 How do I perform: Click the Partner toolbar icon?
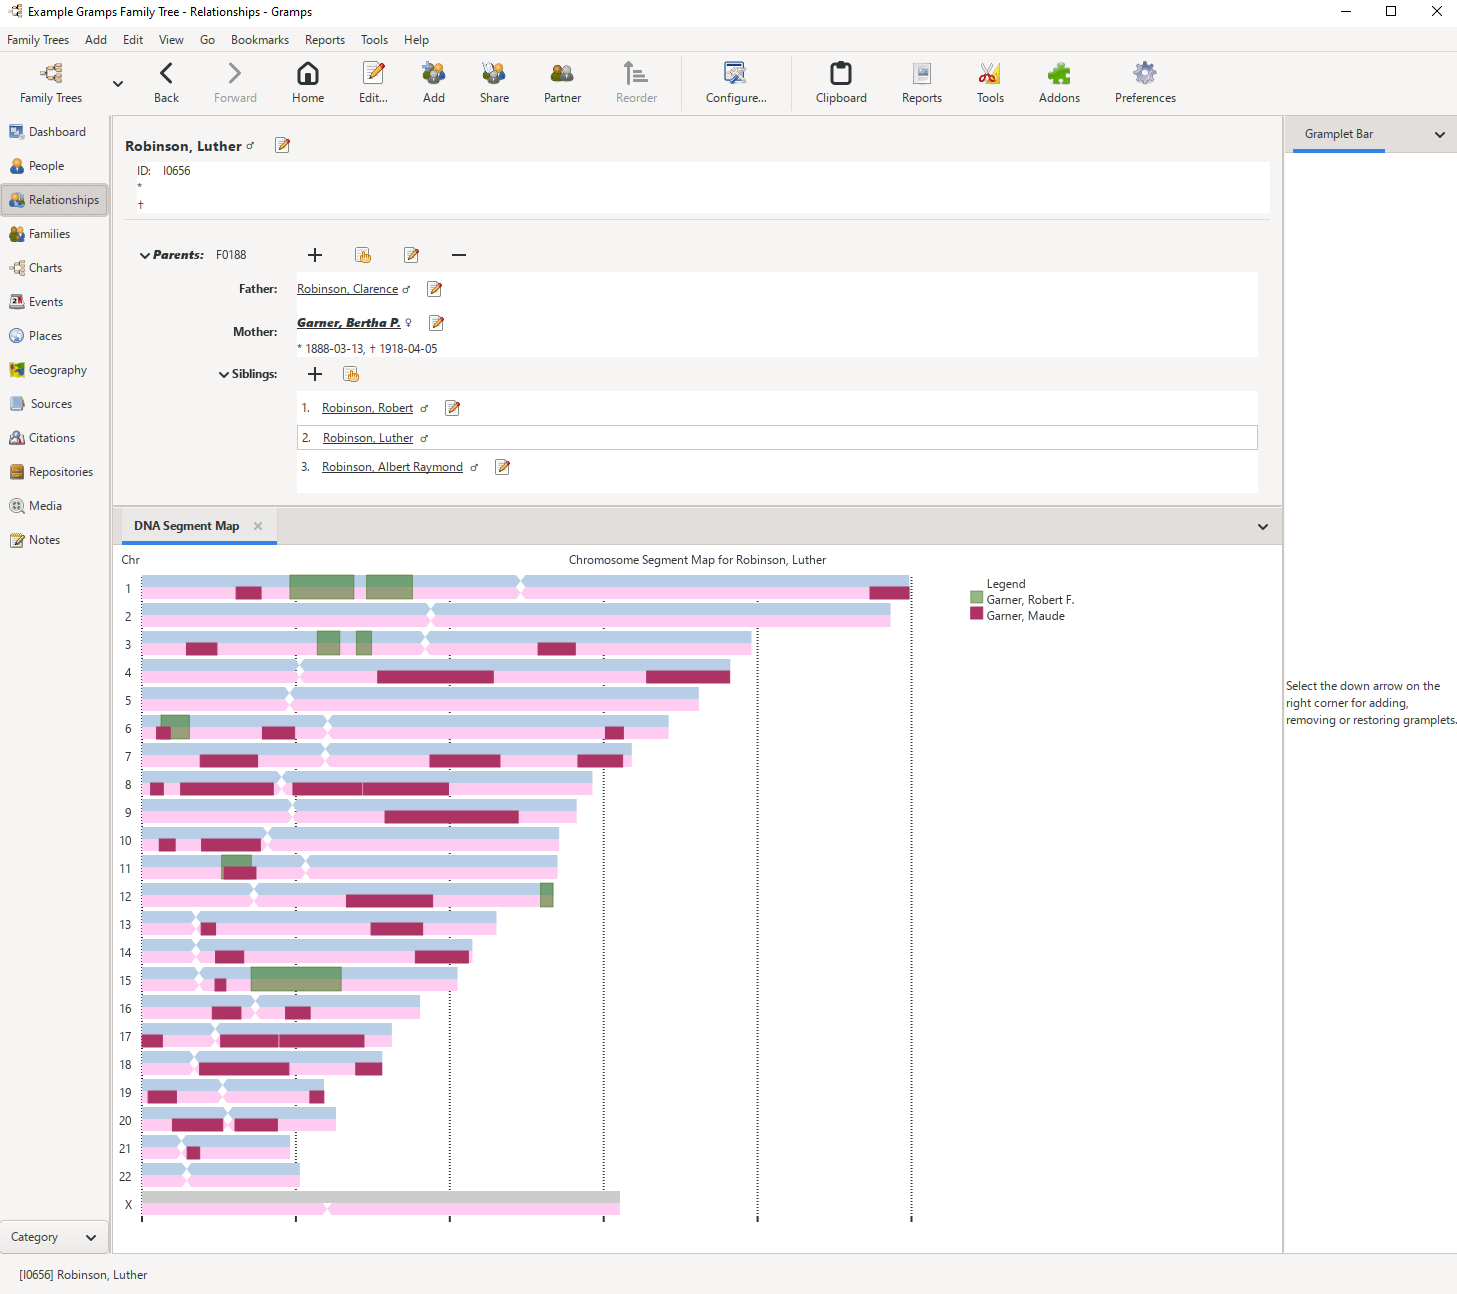(x=562, y=83)
